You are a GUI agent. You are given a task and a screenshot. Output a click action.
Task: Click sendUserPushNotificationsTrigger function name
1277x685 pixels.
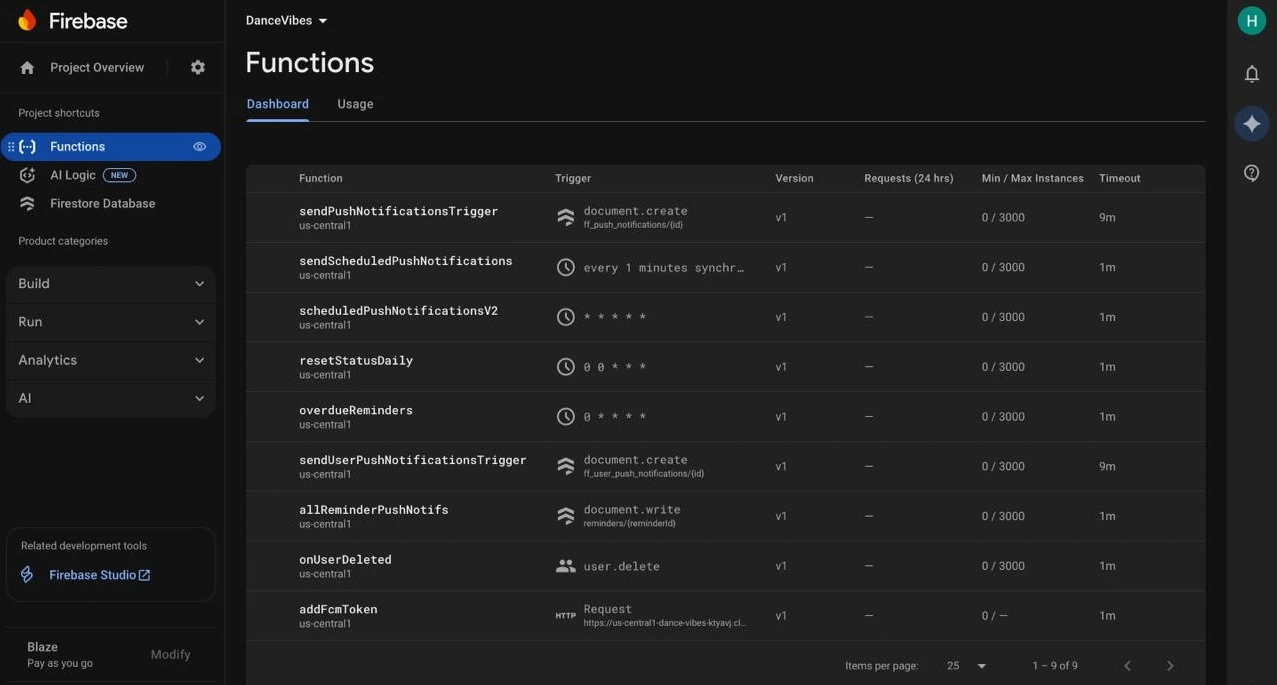click(413, 460)
